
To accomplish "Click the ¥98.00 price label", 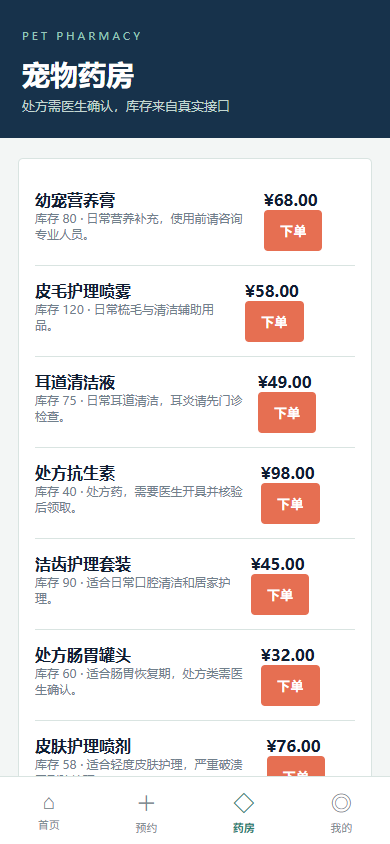I will tap(288, 473).
